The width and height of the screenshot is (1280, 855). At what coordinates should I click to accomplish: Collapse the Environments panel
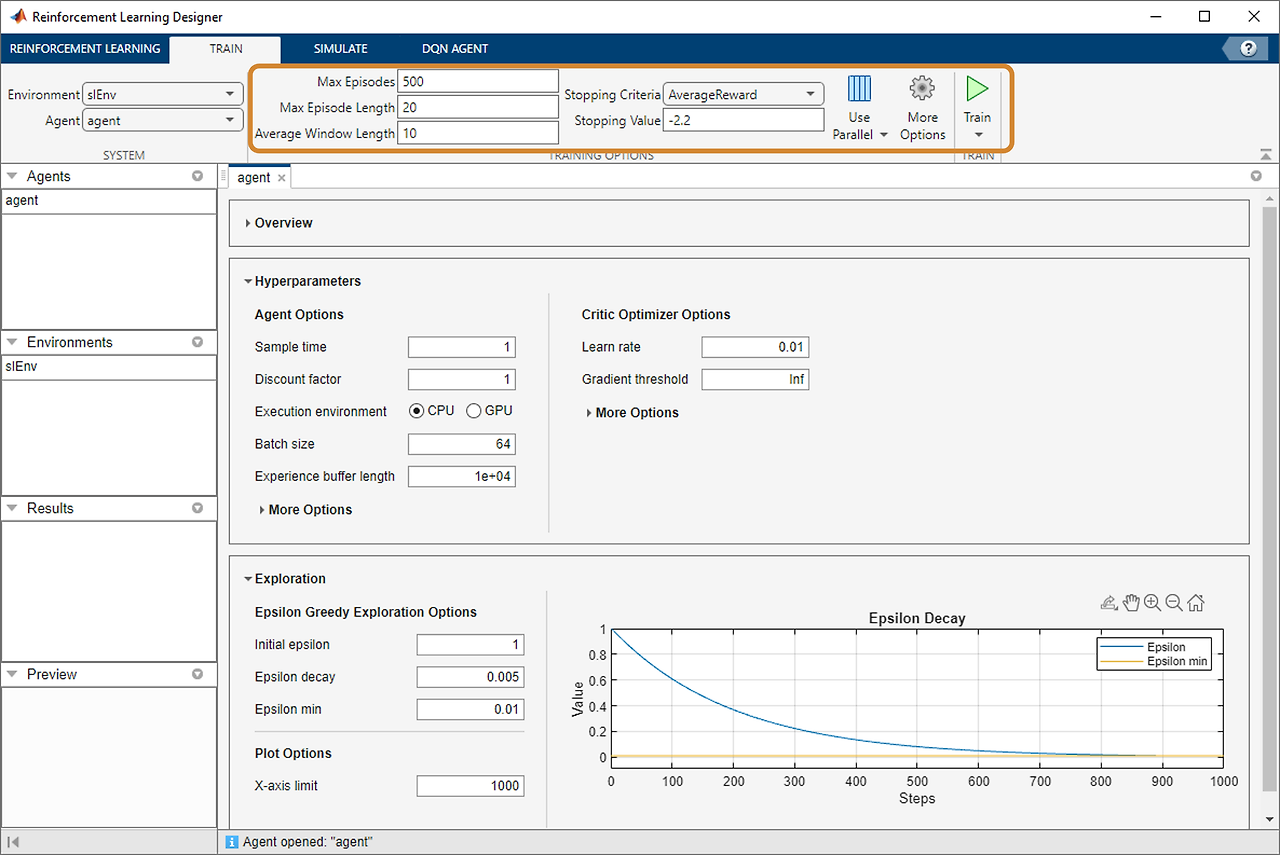(x=12, y=342)
